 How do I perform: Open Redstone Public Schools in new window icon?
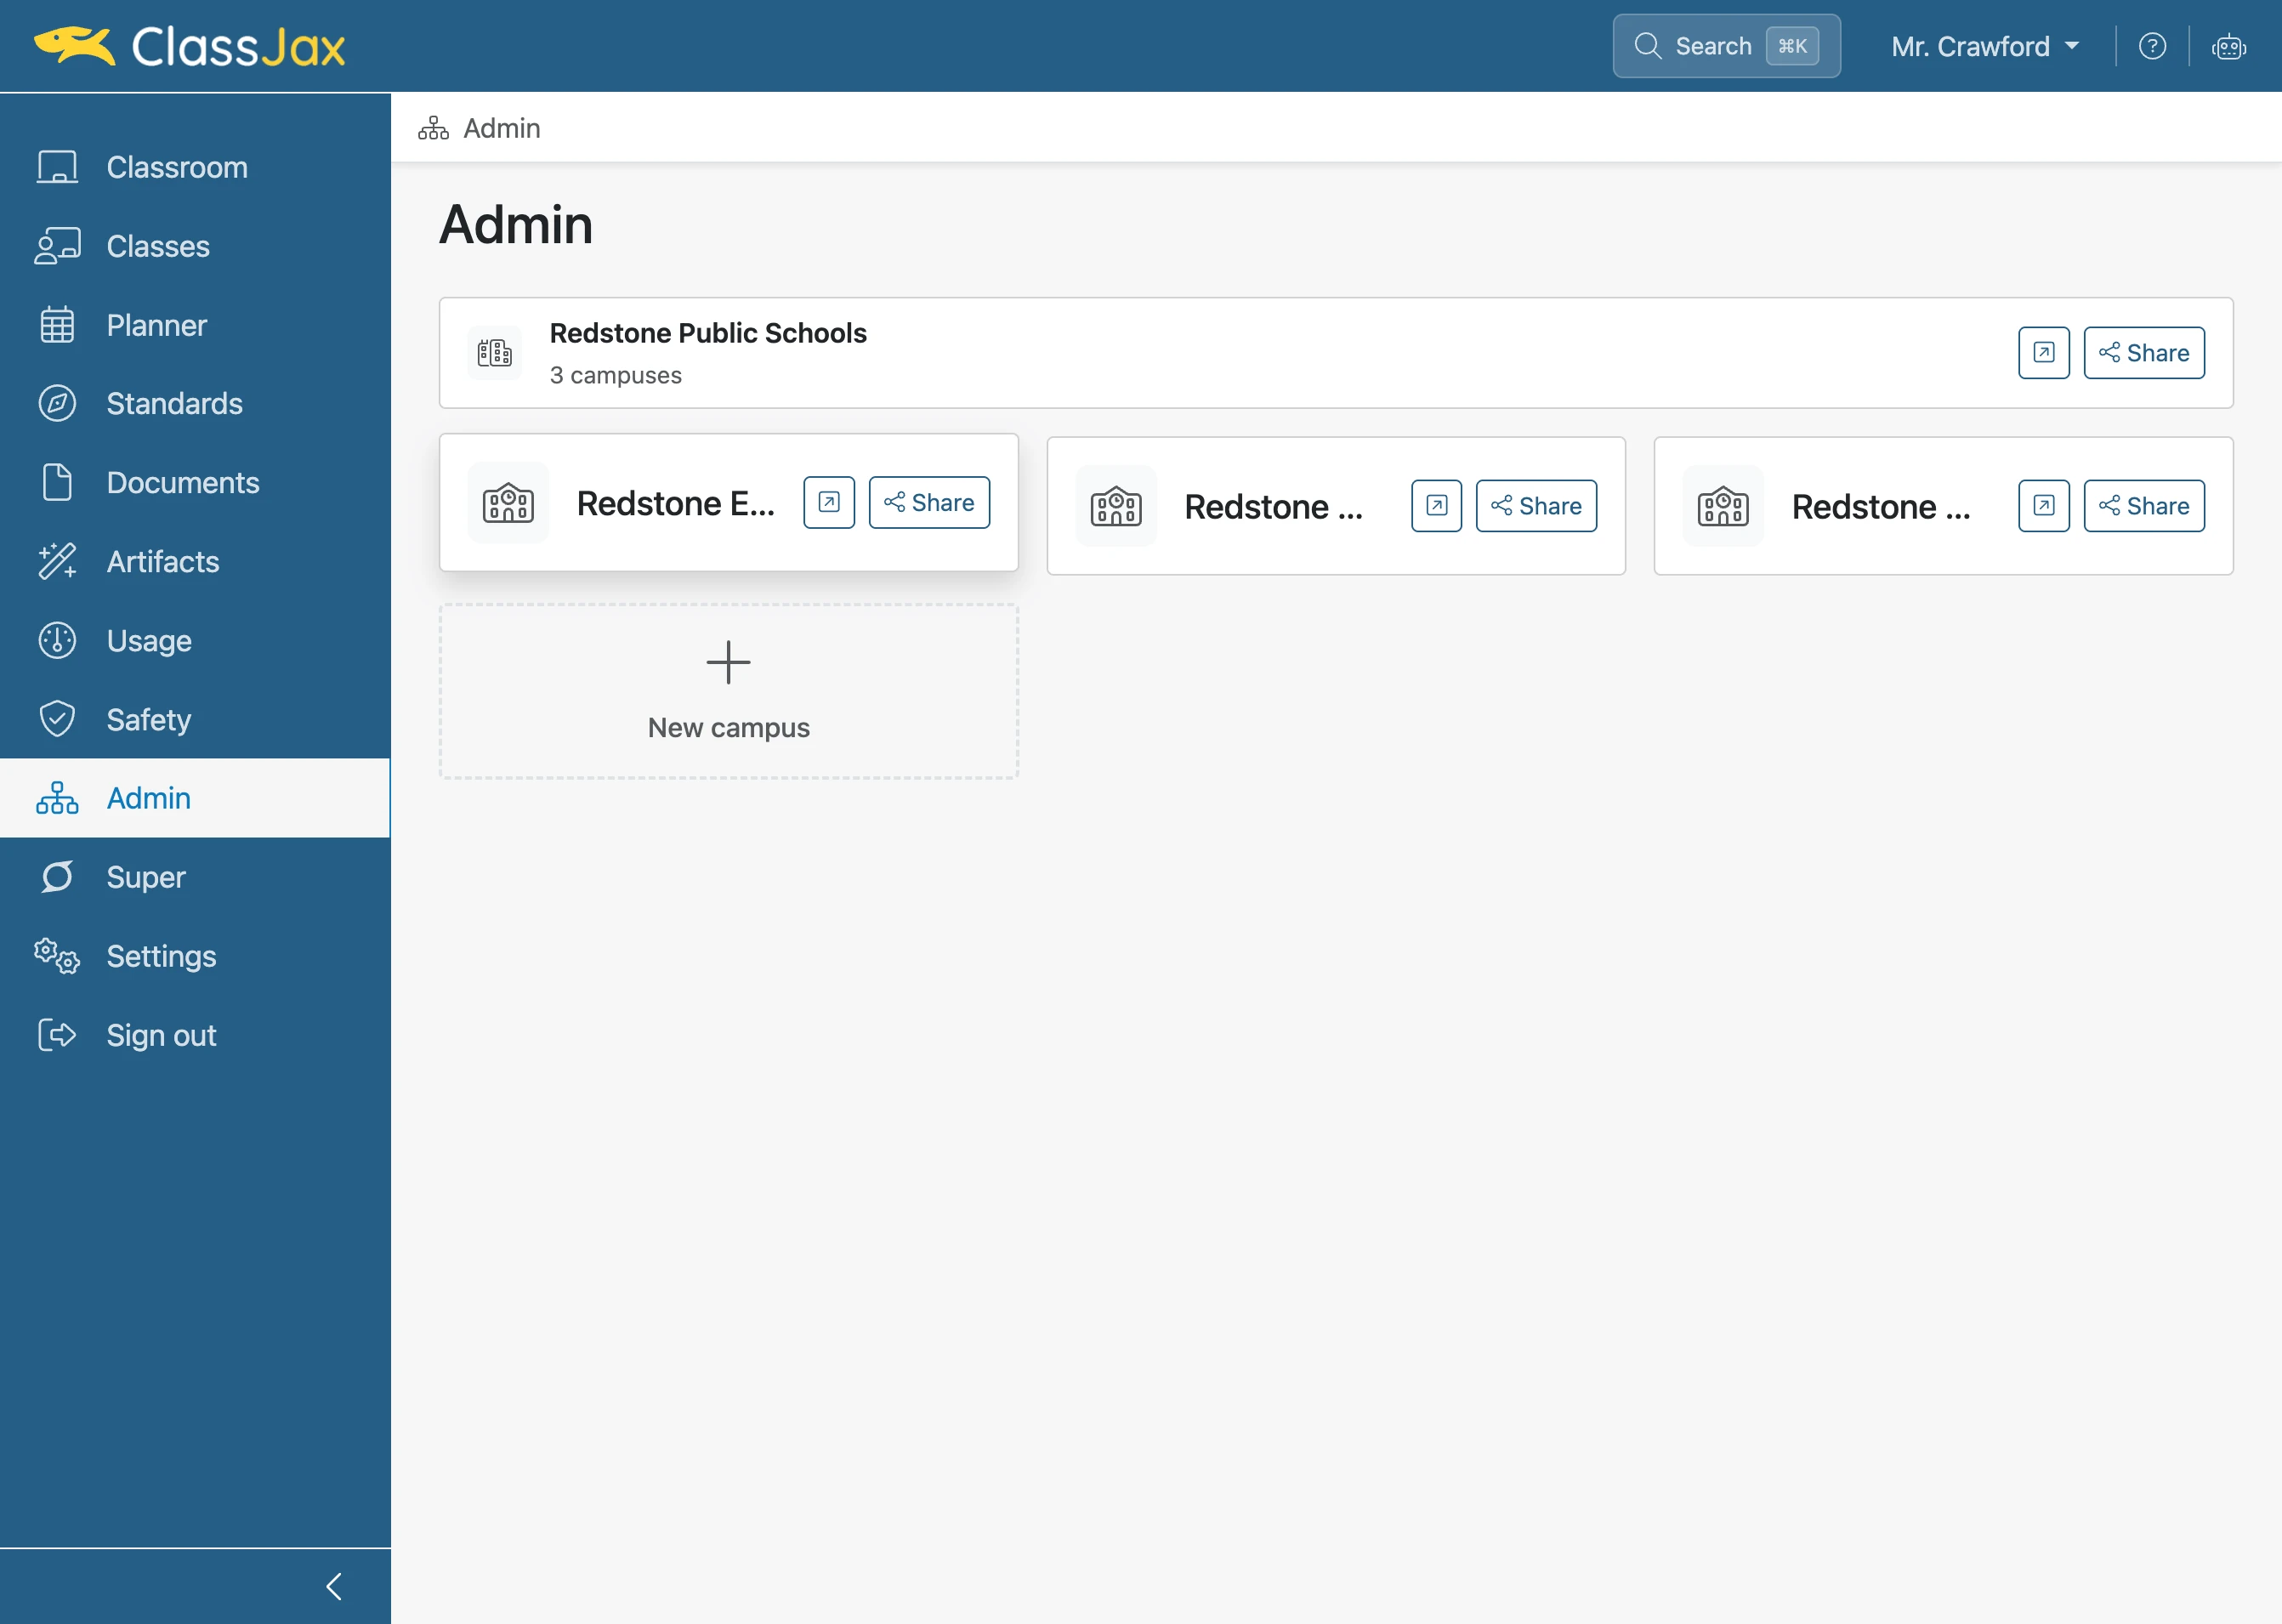pyautogui.click(x=2043, y=353)
